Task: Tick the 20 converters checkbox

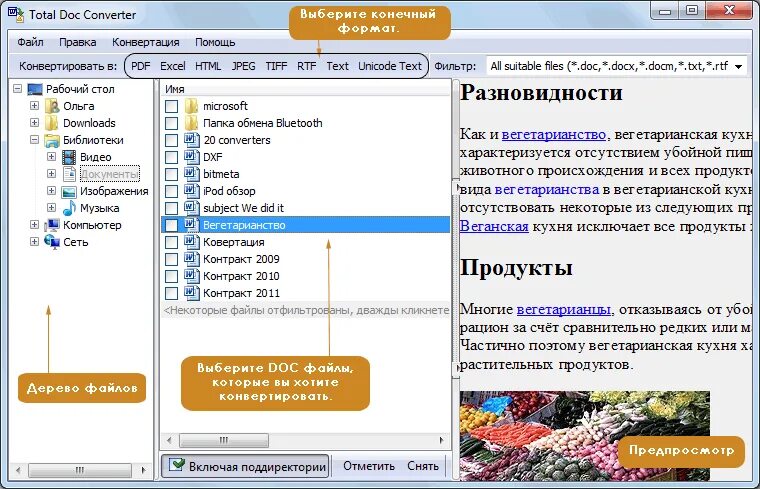Action: pyautogui.click(x=172, y=141)
